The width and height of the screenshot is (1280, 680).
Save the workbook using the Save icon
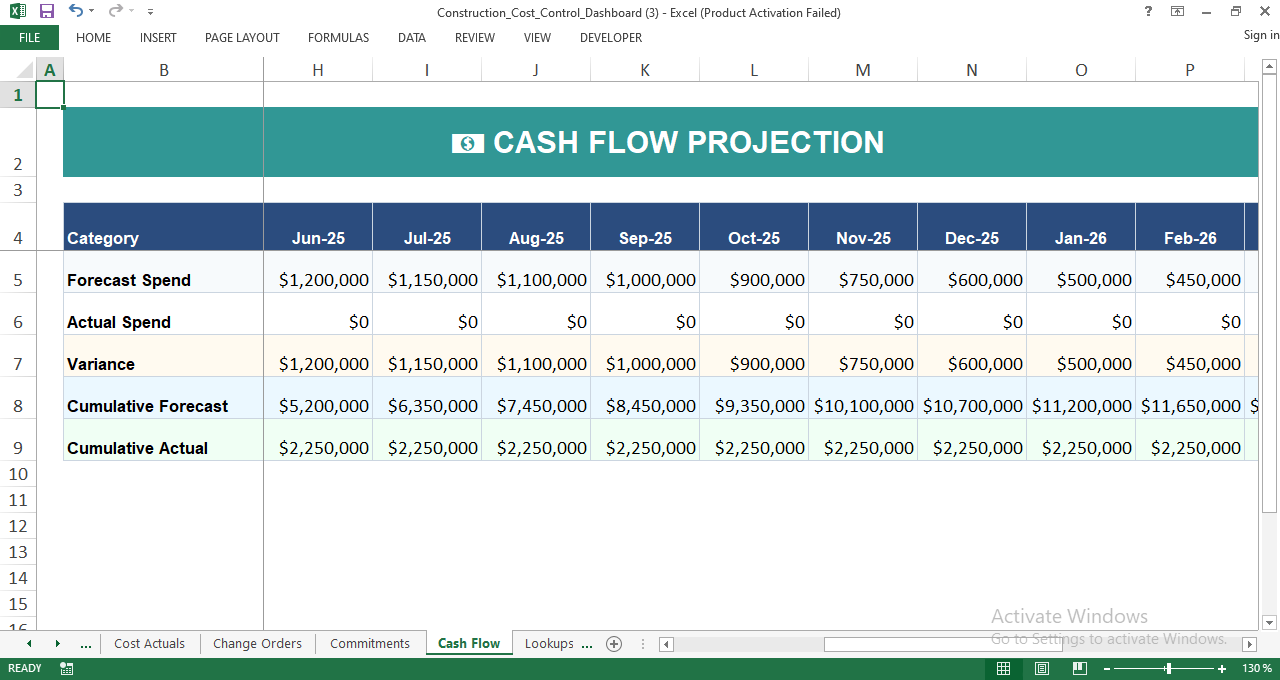click(x=45, y=11)
